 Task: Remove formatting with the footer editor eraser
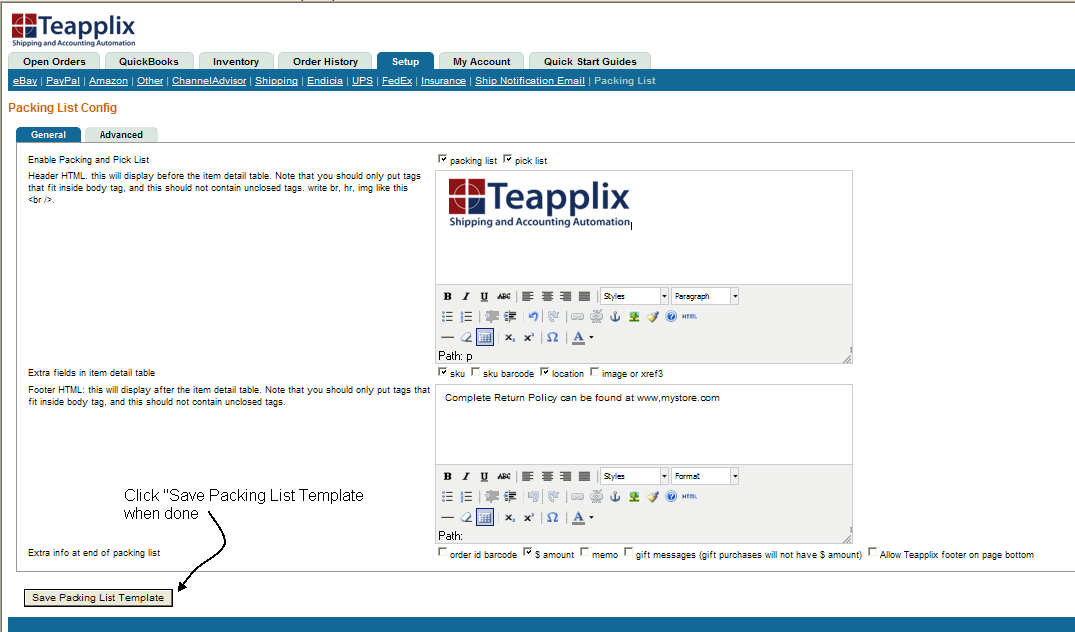[466, 518]
